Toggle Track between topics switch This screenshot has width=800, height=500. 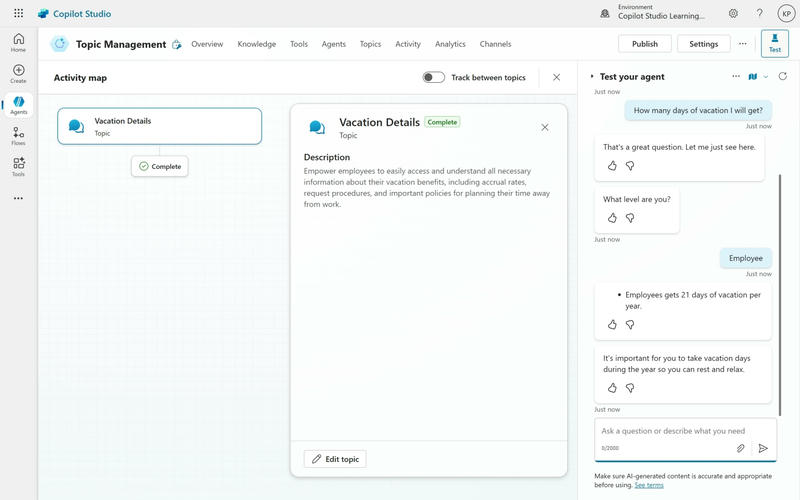(434, 77)
